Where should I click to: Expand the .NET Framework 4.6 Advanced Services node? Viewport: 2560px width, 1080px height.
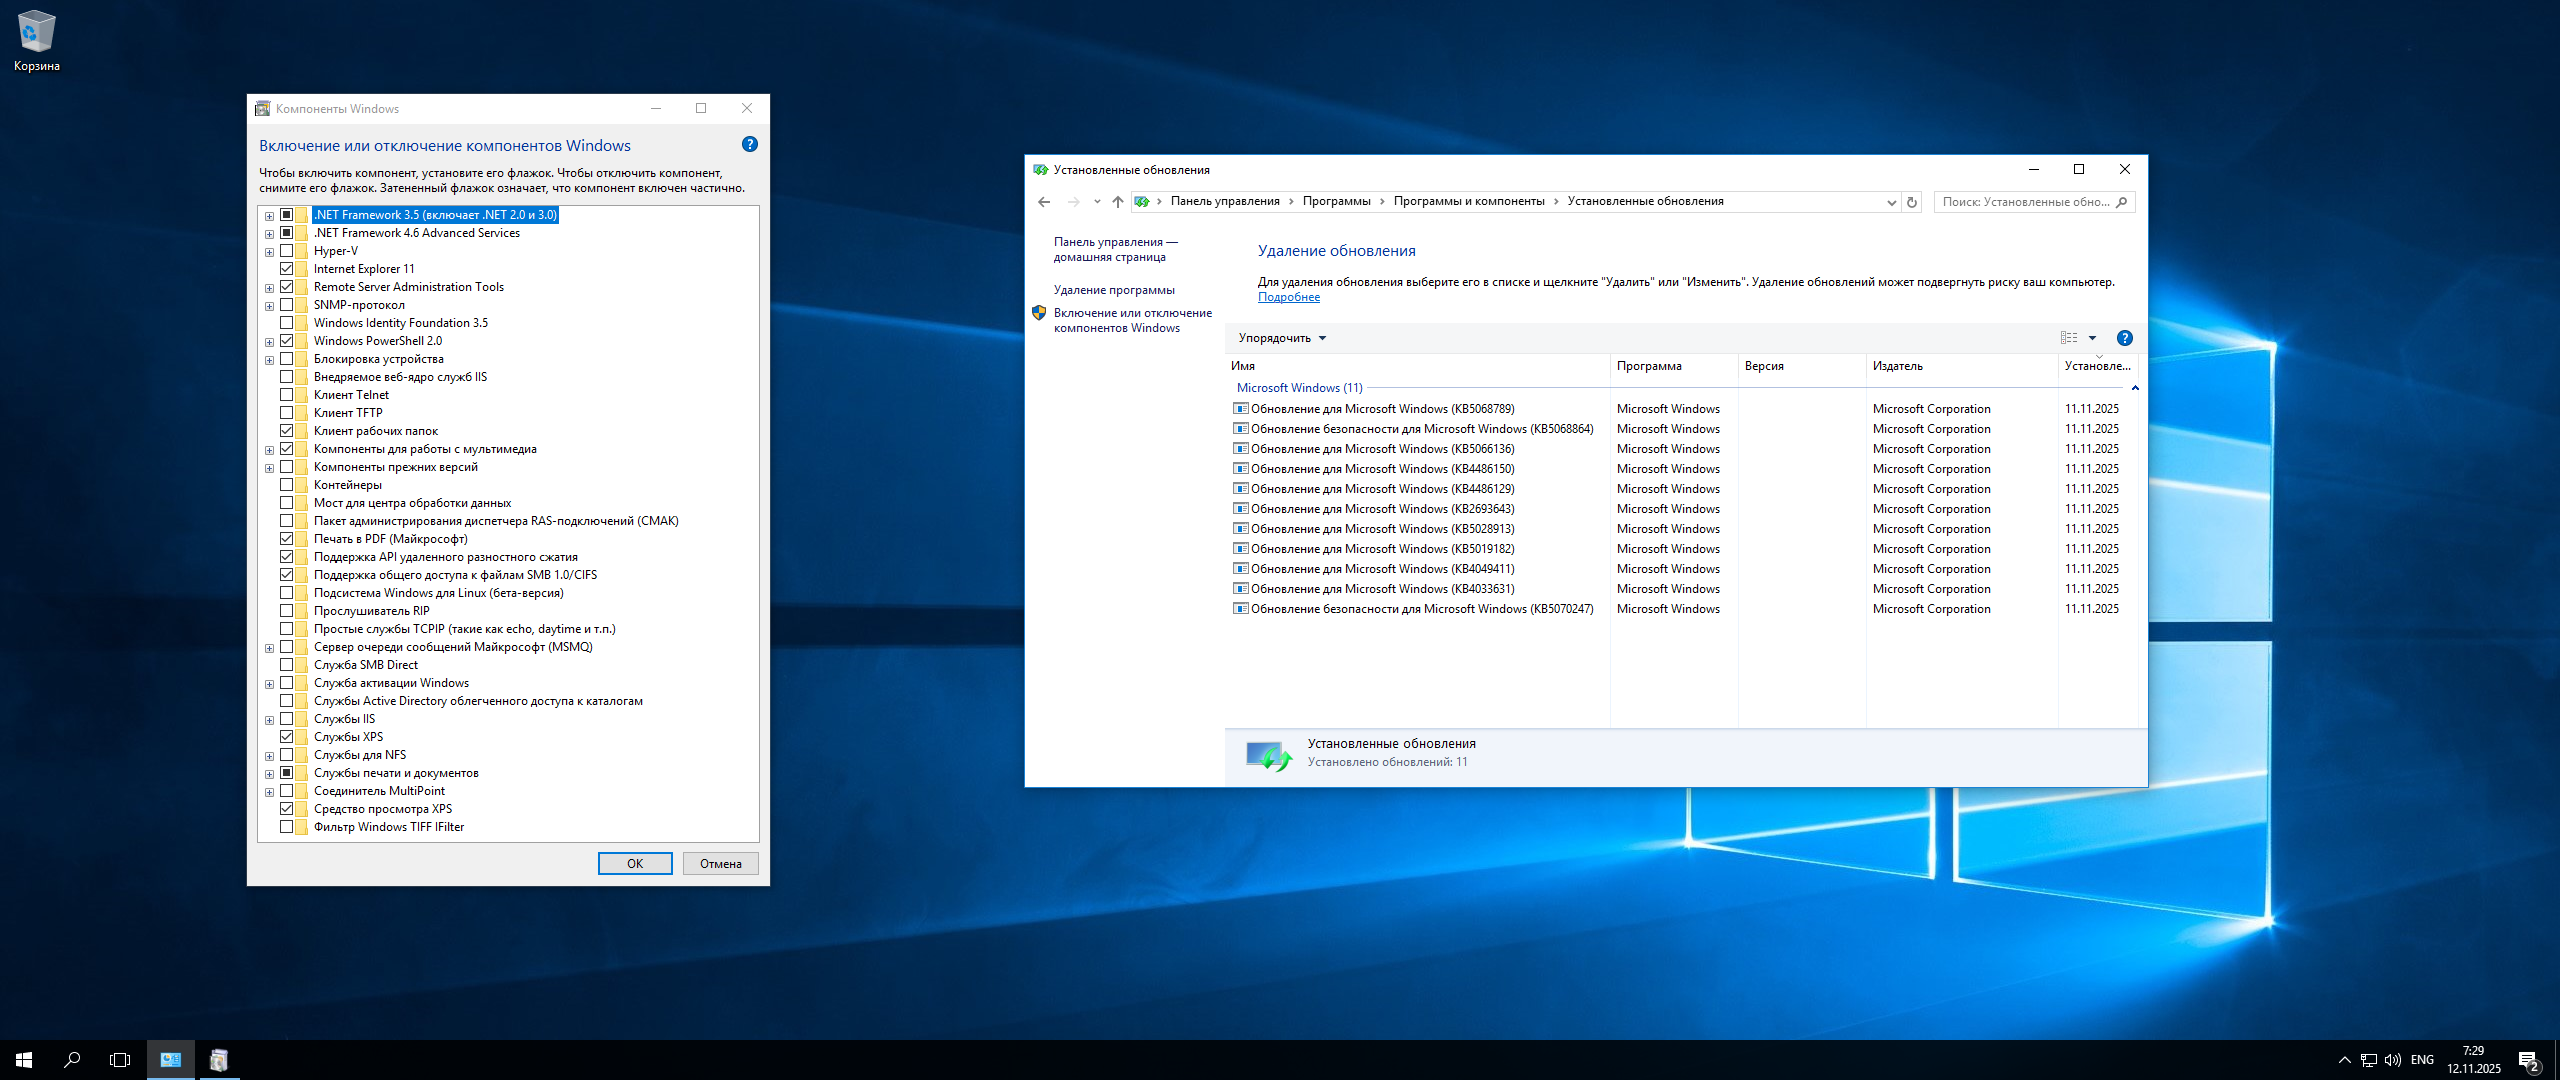(269, 234)
